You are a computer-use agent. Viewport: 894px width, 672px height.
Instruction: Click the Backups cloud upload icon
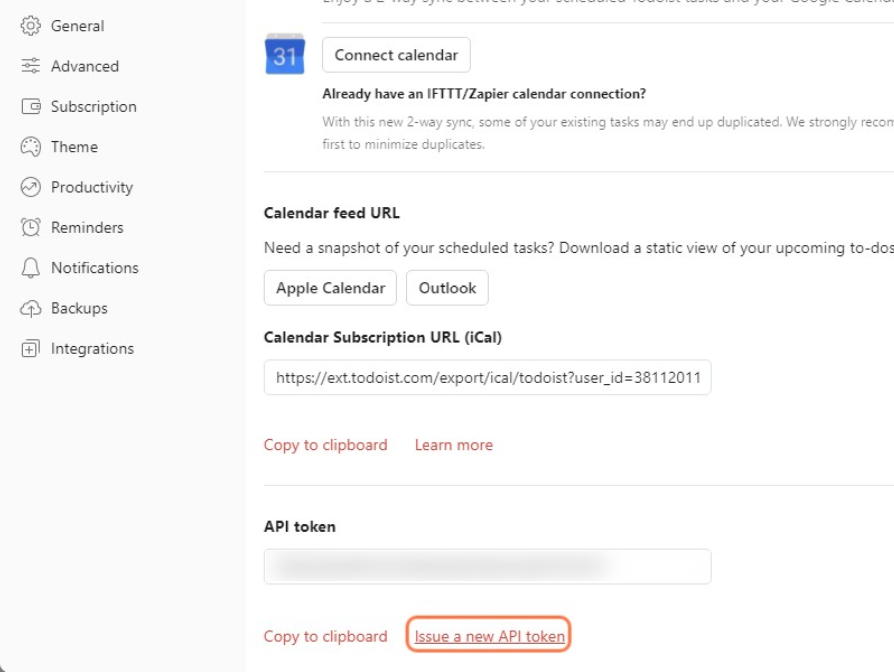click(x=31, y=308)
